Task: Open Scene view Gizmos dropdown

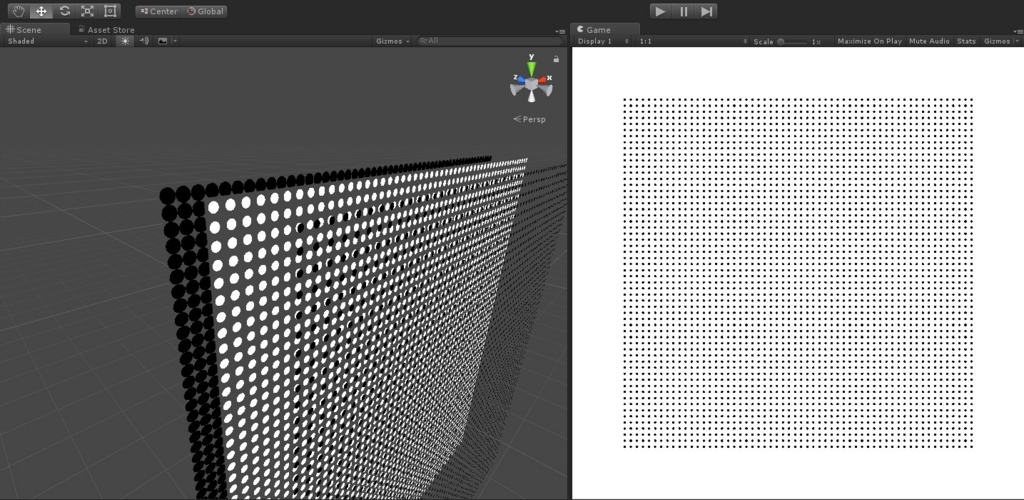Action: point(392,40)
